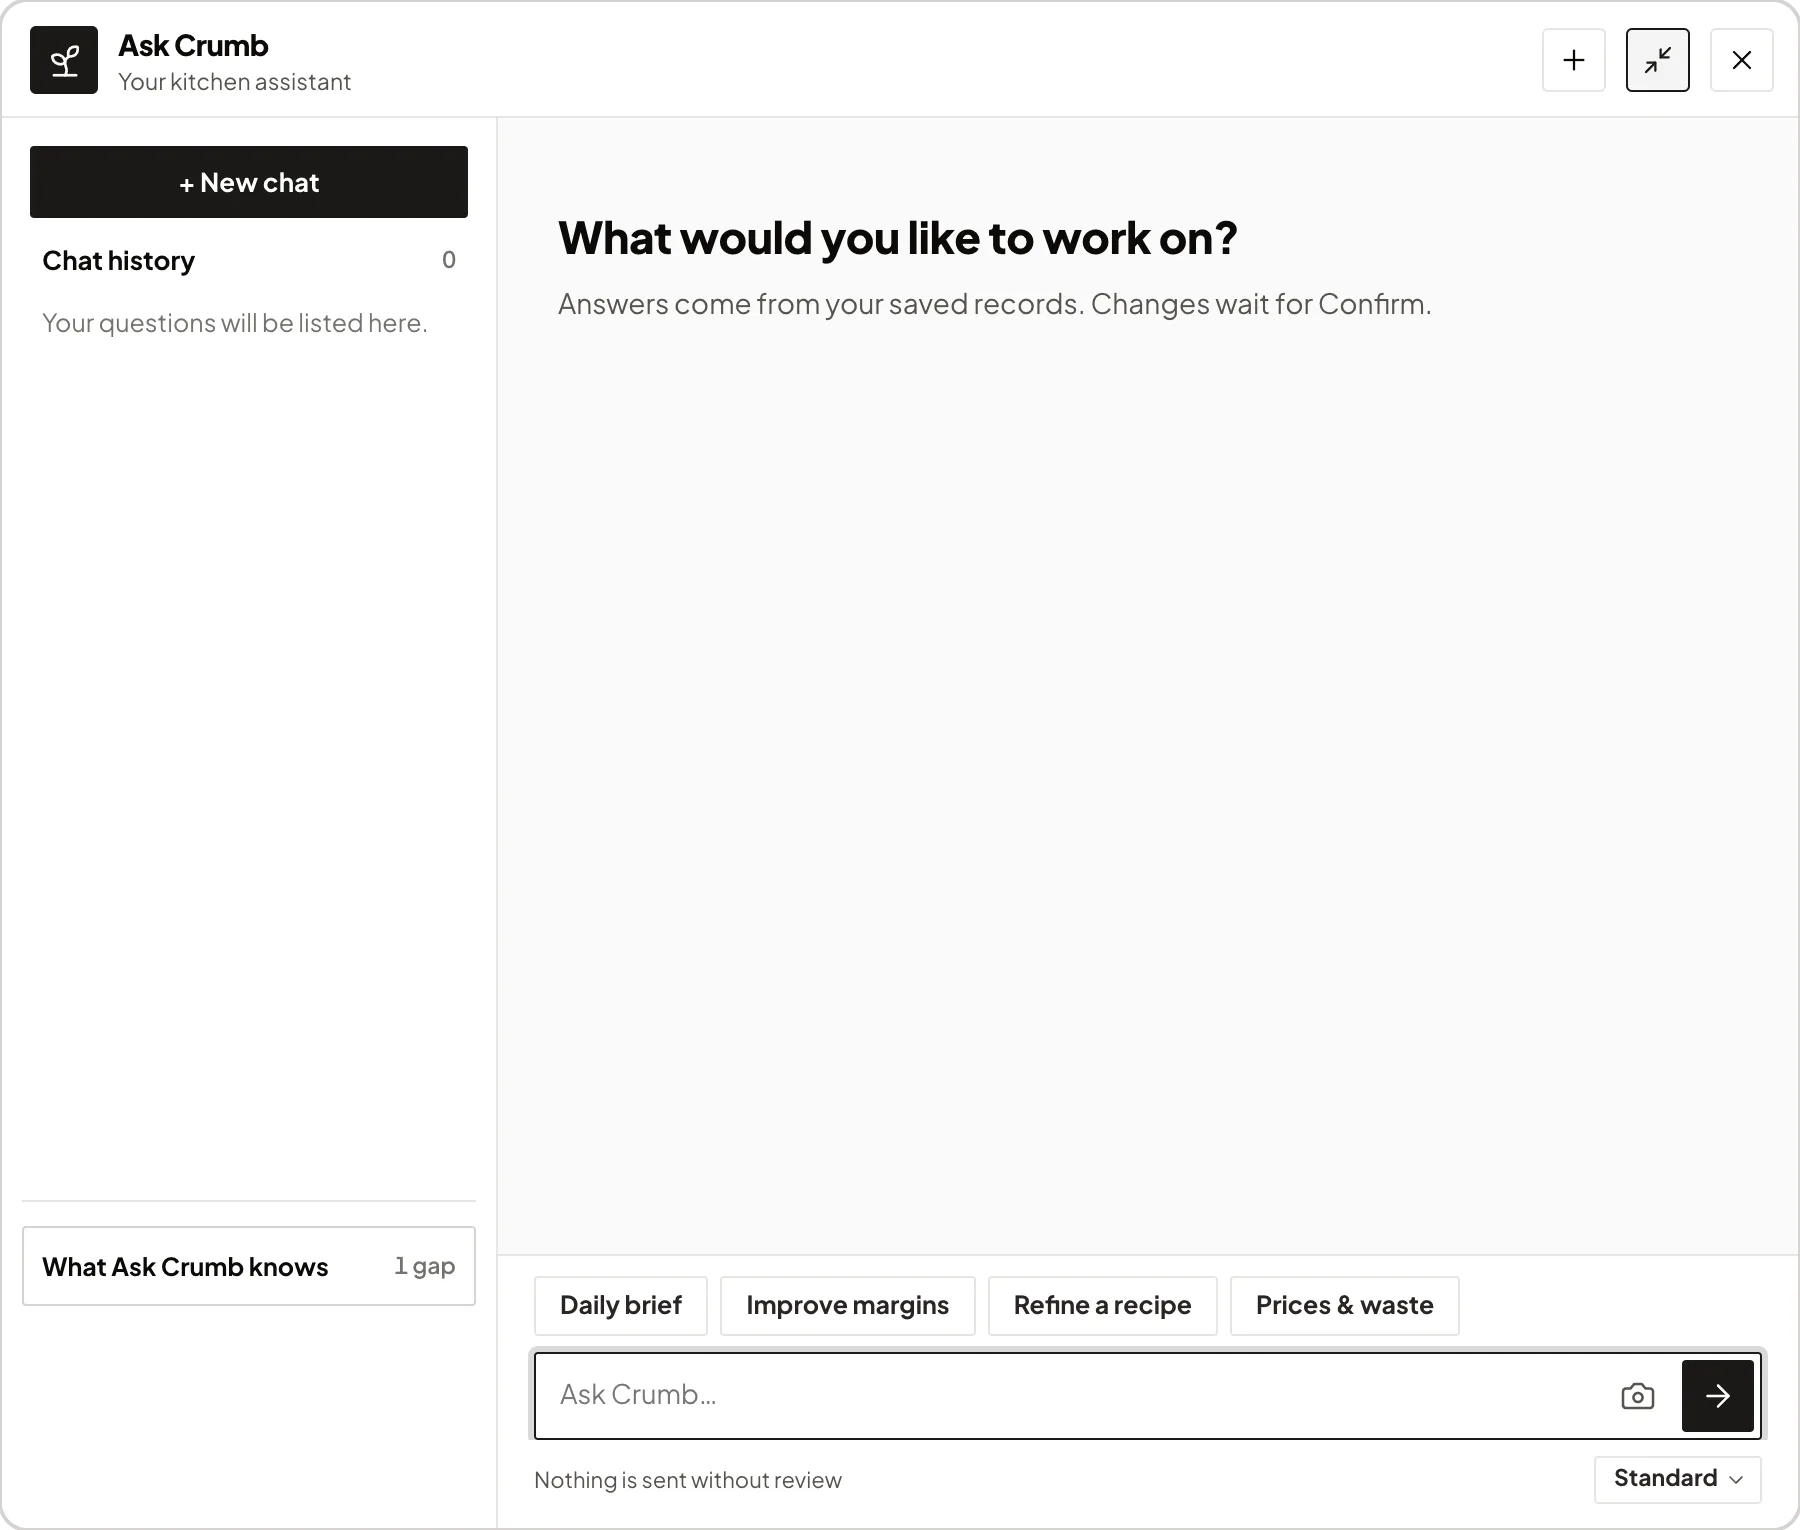Click the 'Your kitchen assistant' subtitle
The height and width of the screenshot is (1530, 1800).
coord(235,82)
